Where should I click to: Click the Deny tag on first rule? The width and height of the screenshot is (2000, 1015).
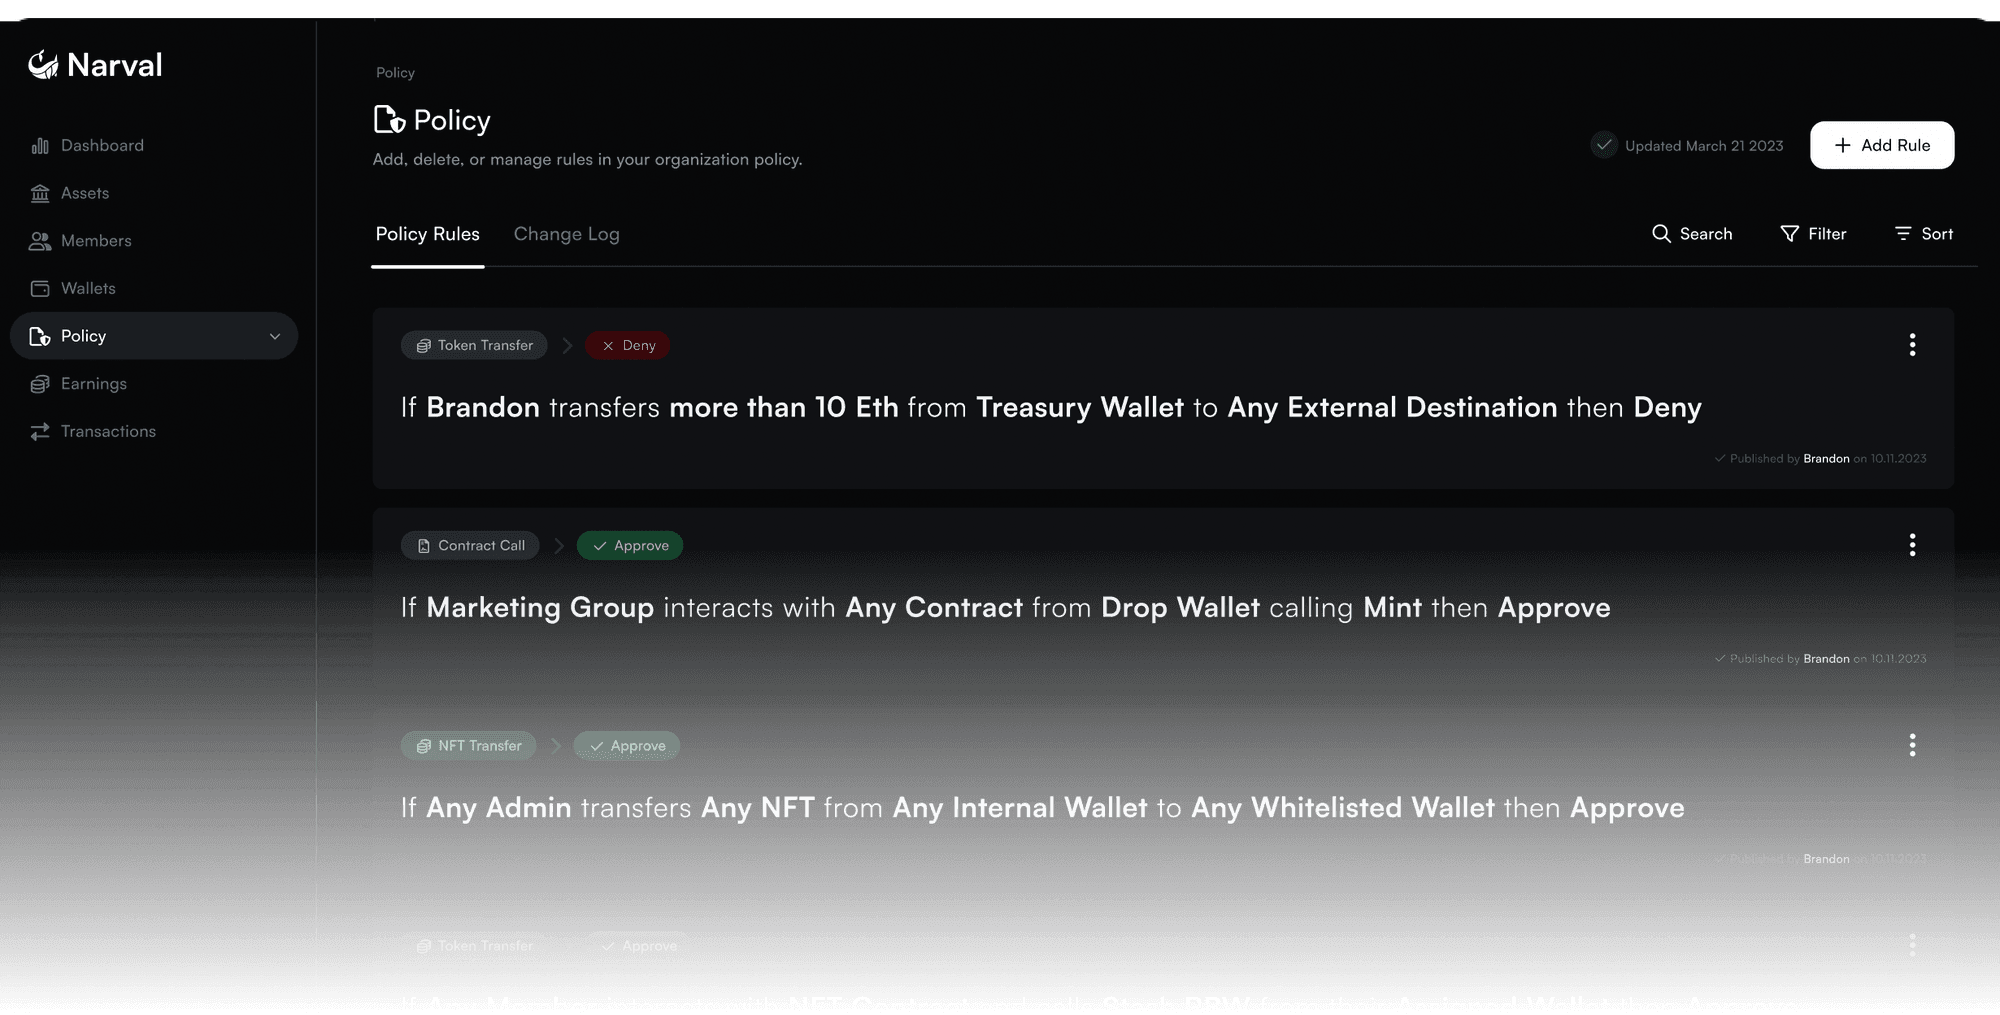[628, 345]
